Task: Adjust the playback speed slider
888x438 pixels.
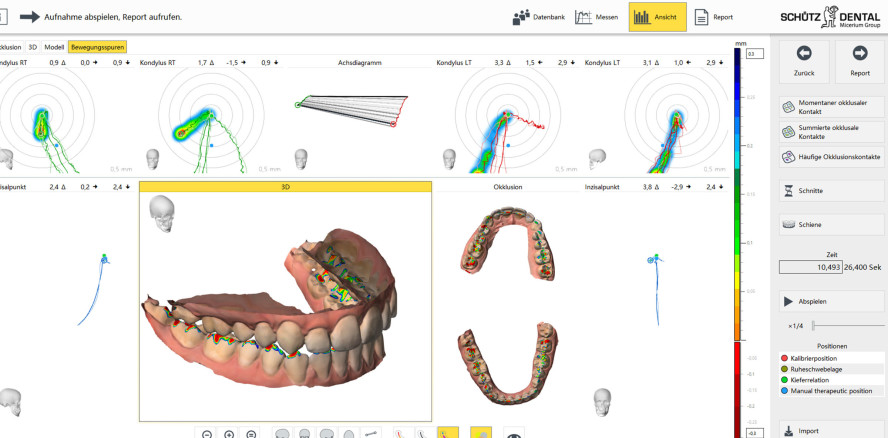Action: click(x=848, y=325)
